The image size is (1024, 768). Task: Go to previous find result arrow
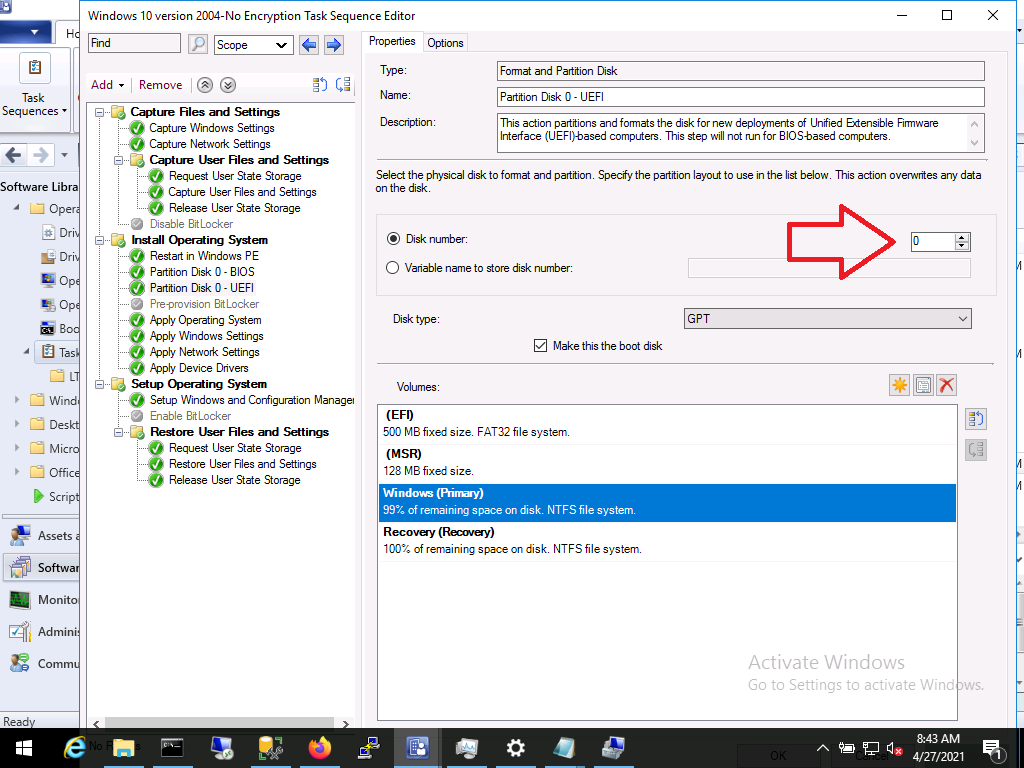pos(309,45)
